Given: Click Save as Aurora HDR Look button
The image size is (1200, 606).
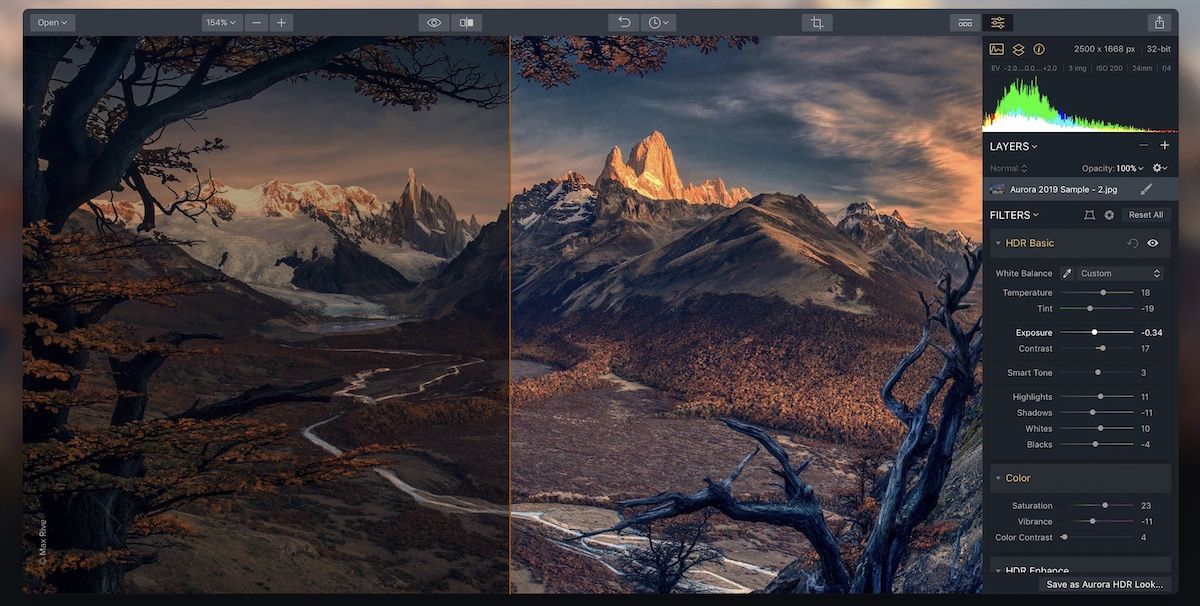Looking at the screenshot, I should 1104,584.
